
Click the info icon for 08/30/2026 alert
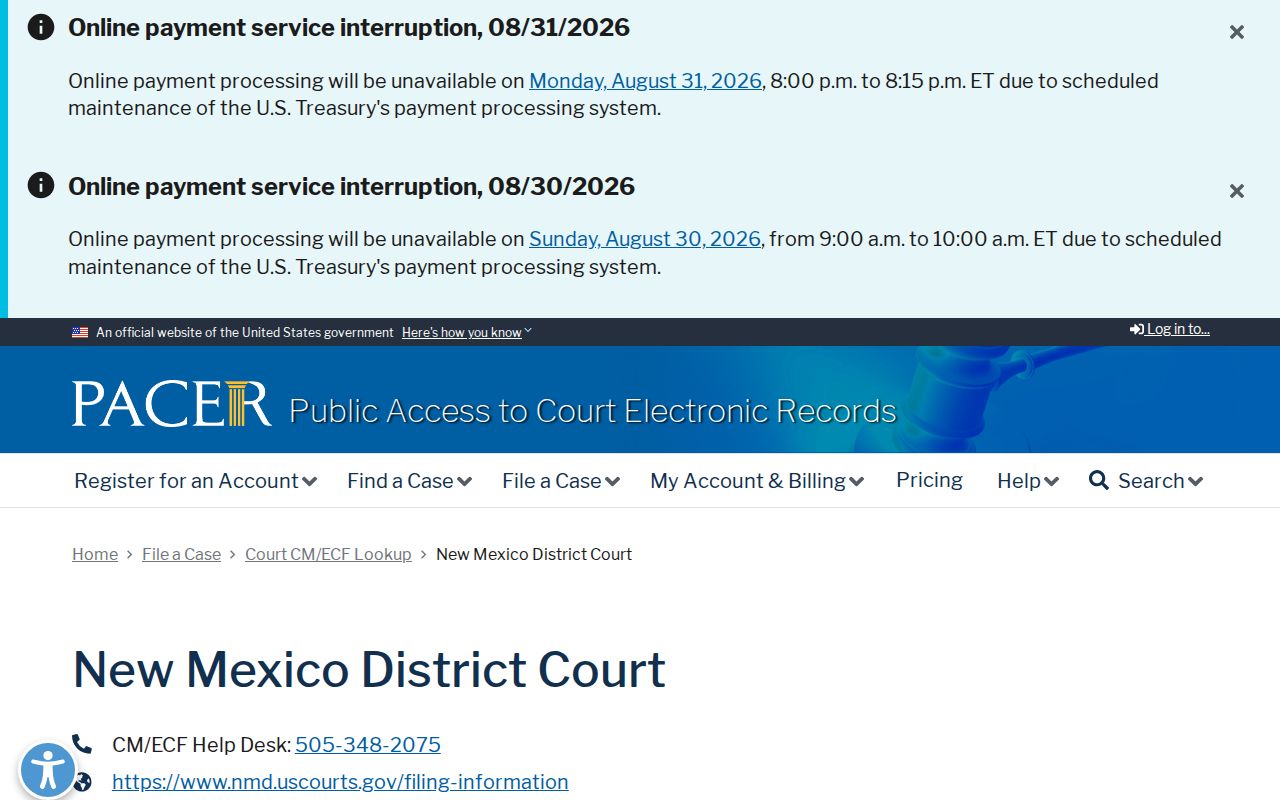pyautogui.click(x=41, y=185)
